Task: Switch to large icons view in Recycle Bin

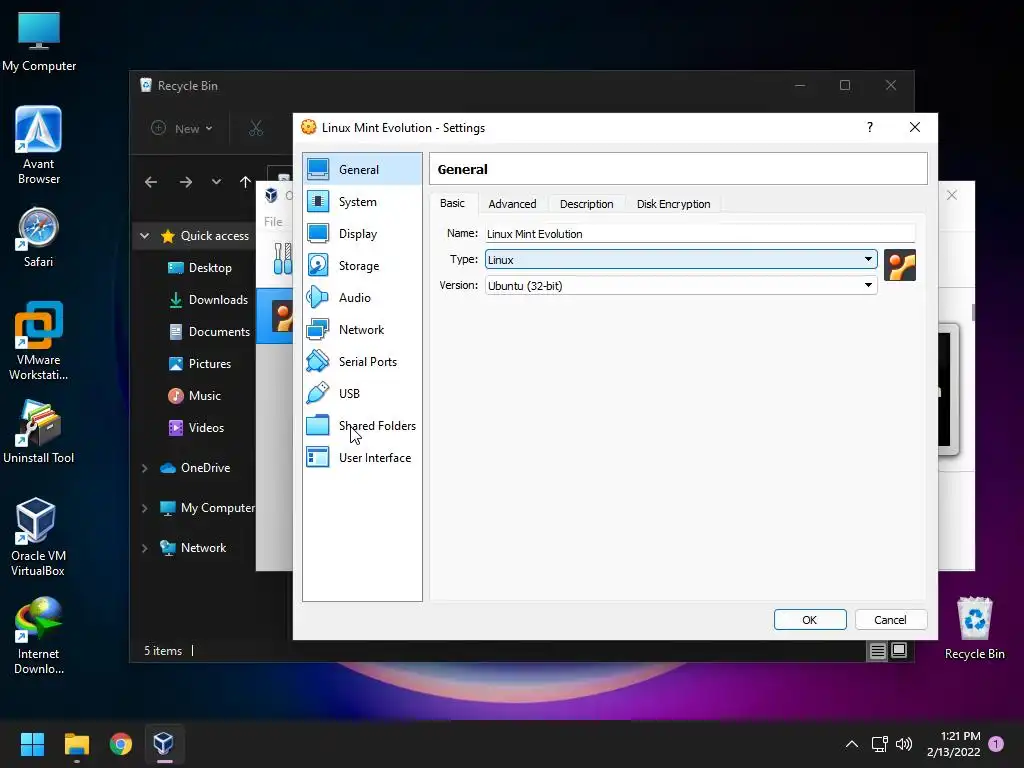Action: click(899, 650)
